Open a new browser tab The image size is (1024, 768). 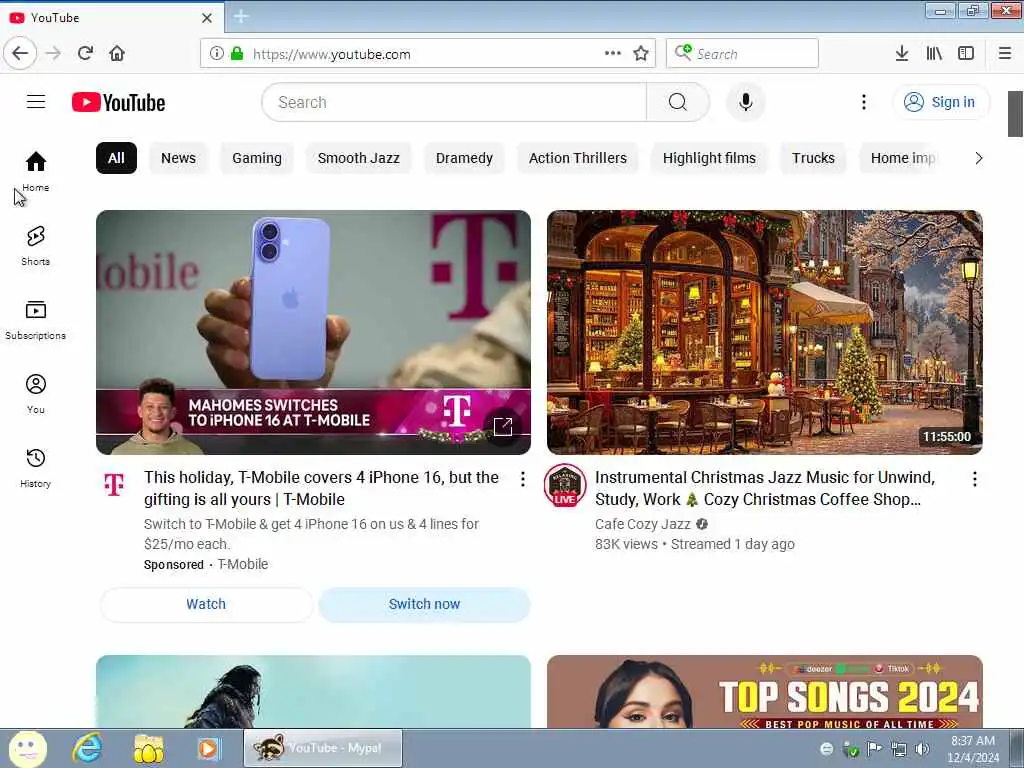pos(241,17)
